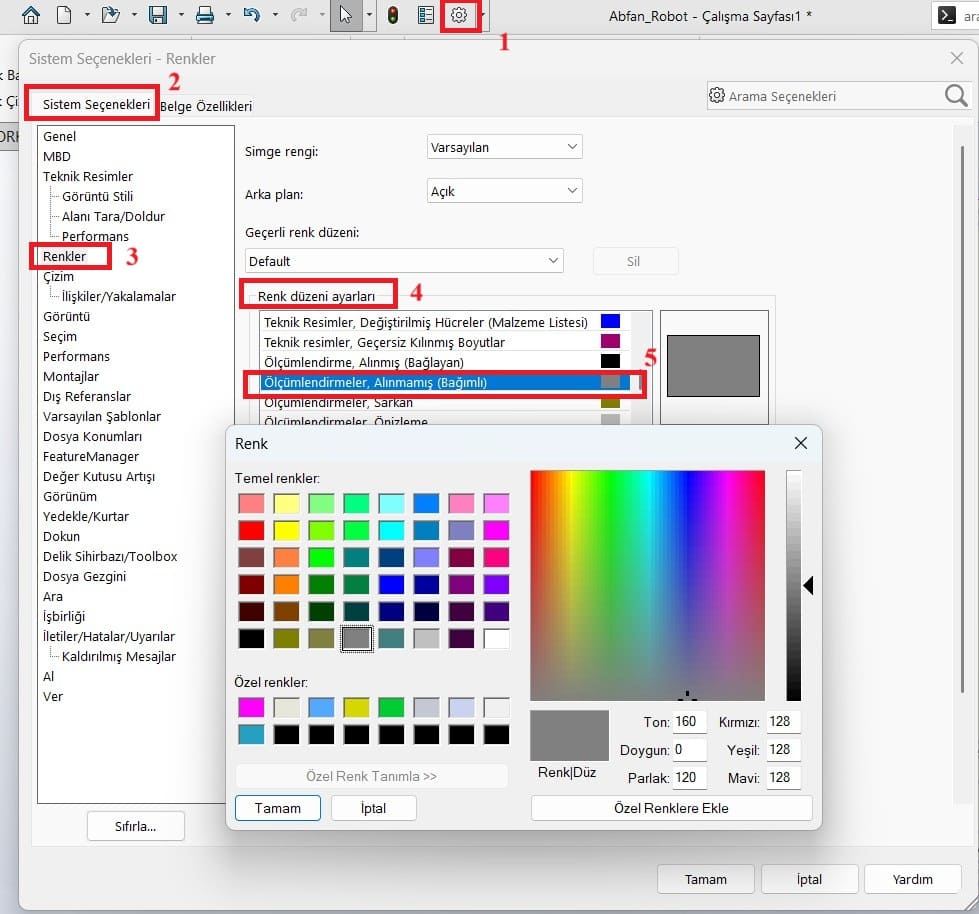Click the New document icon

point(64,14)
